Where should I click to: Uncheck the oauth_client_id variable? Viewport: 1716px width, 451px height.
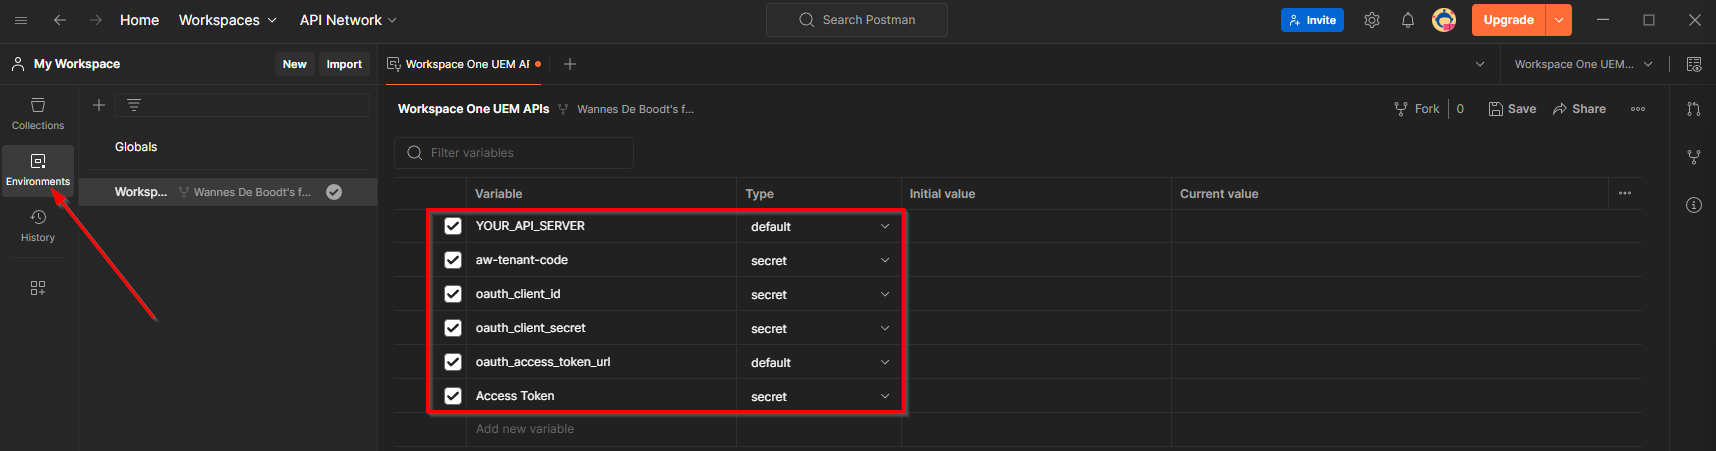tap(453, 294)
